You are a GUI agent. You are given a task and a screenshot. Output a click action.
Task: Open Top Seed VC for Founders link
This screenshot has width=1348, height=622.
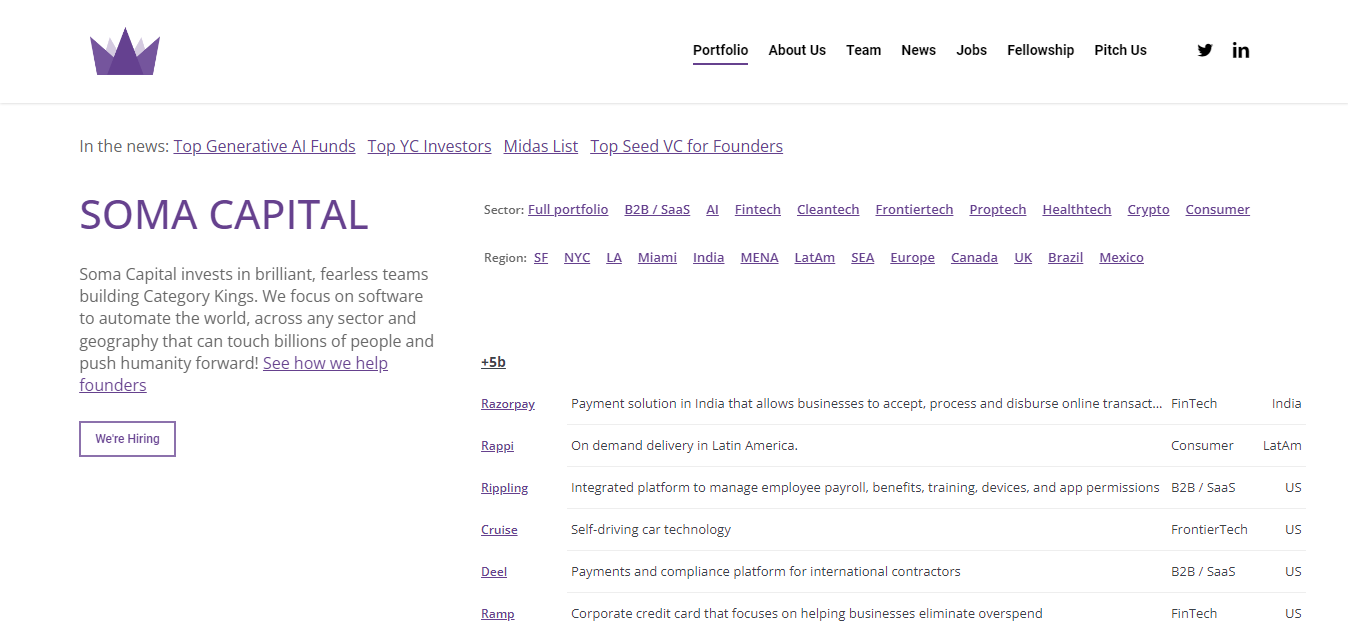coord(687,146)
